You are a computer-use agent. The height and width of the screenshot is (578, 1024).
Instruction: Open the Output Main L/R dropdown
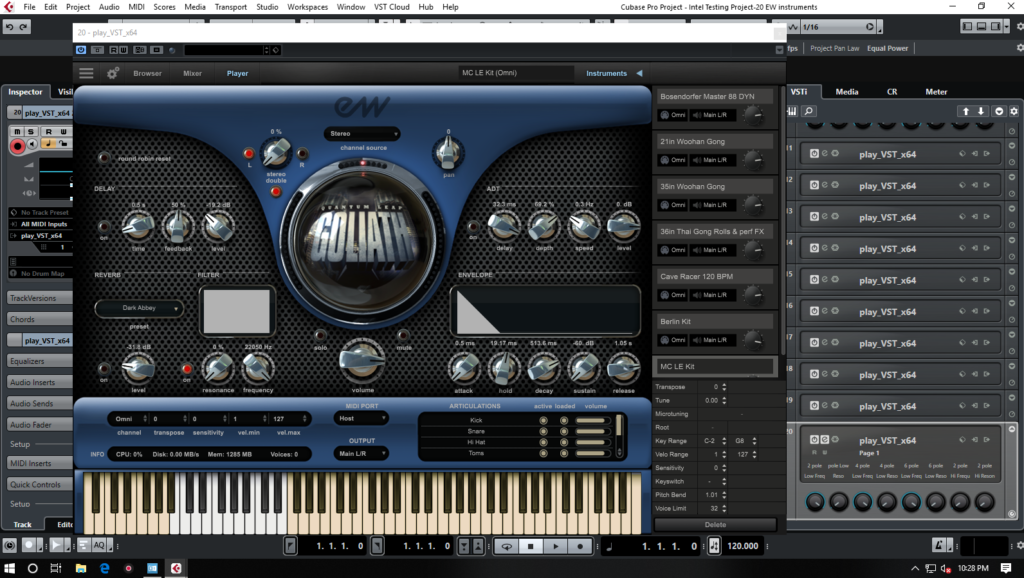(362, 453)
